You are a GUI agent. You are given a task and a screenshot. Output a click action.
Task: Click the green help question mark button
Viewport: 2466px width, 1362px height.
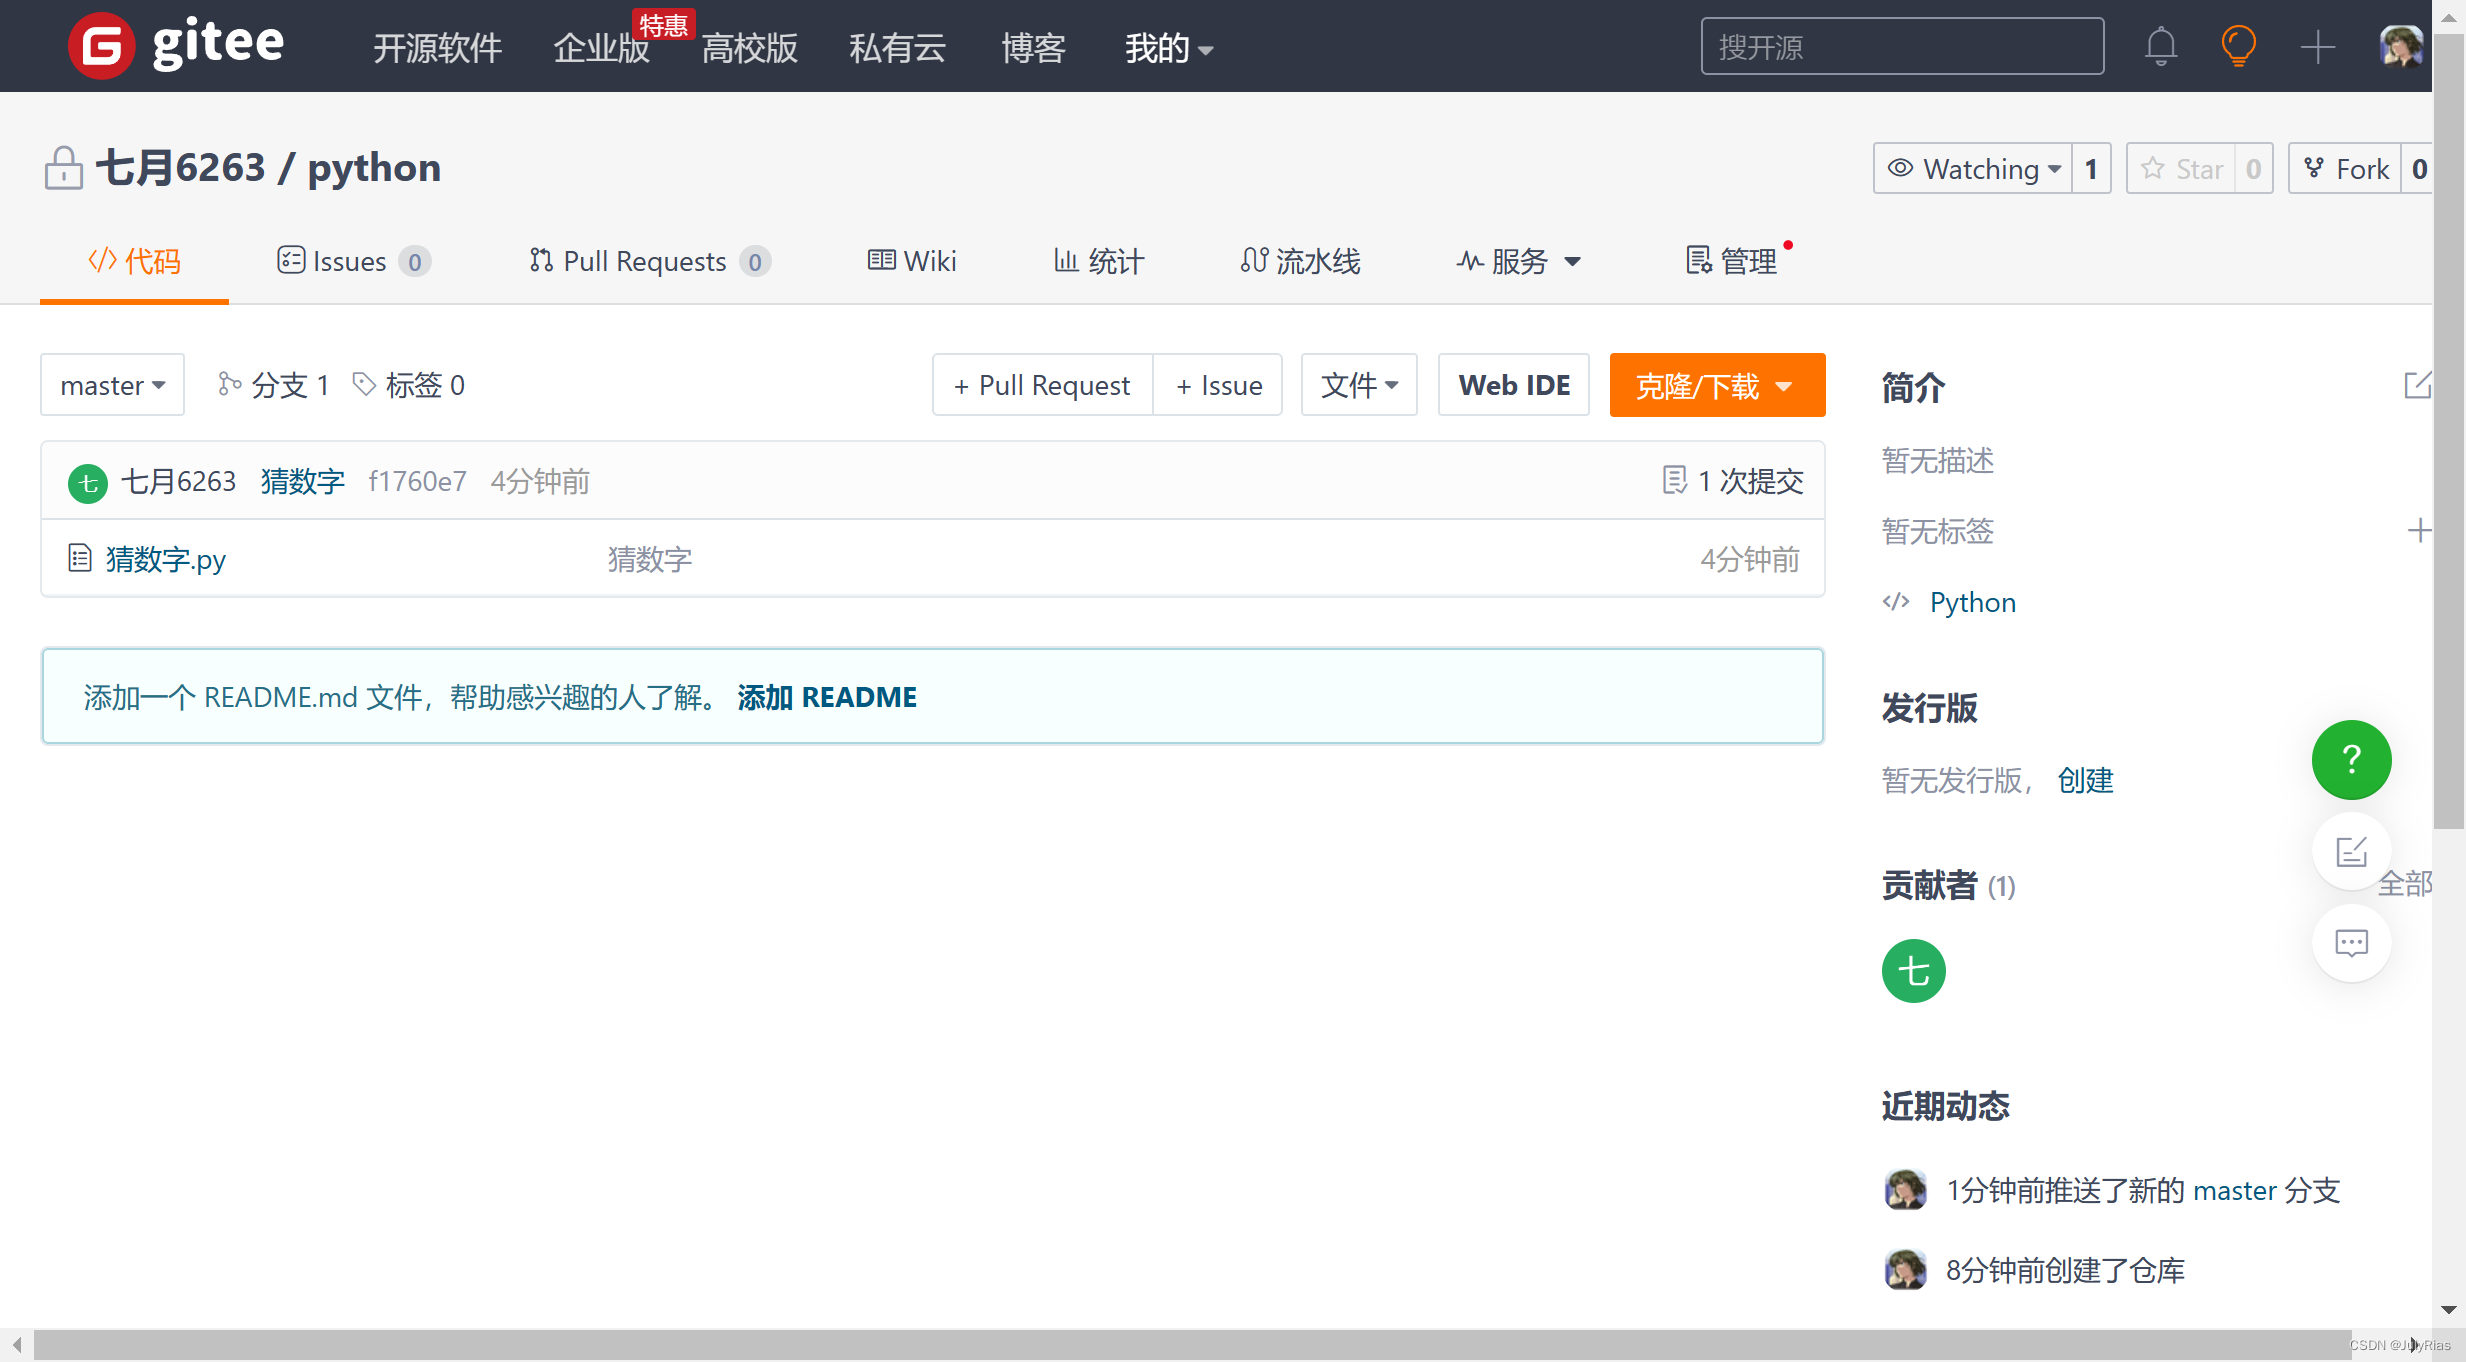click(2351, 760)
